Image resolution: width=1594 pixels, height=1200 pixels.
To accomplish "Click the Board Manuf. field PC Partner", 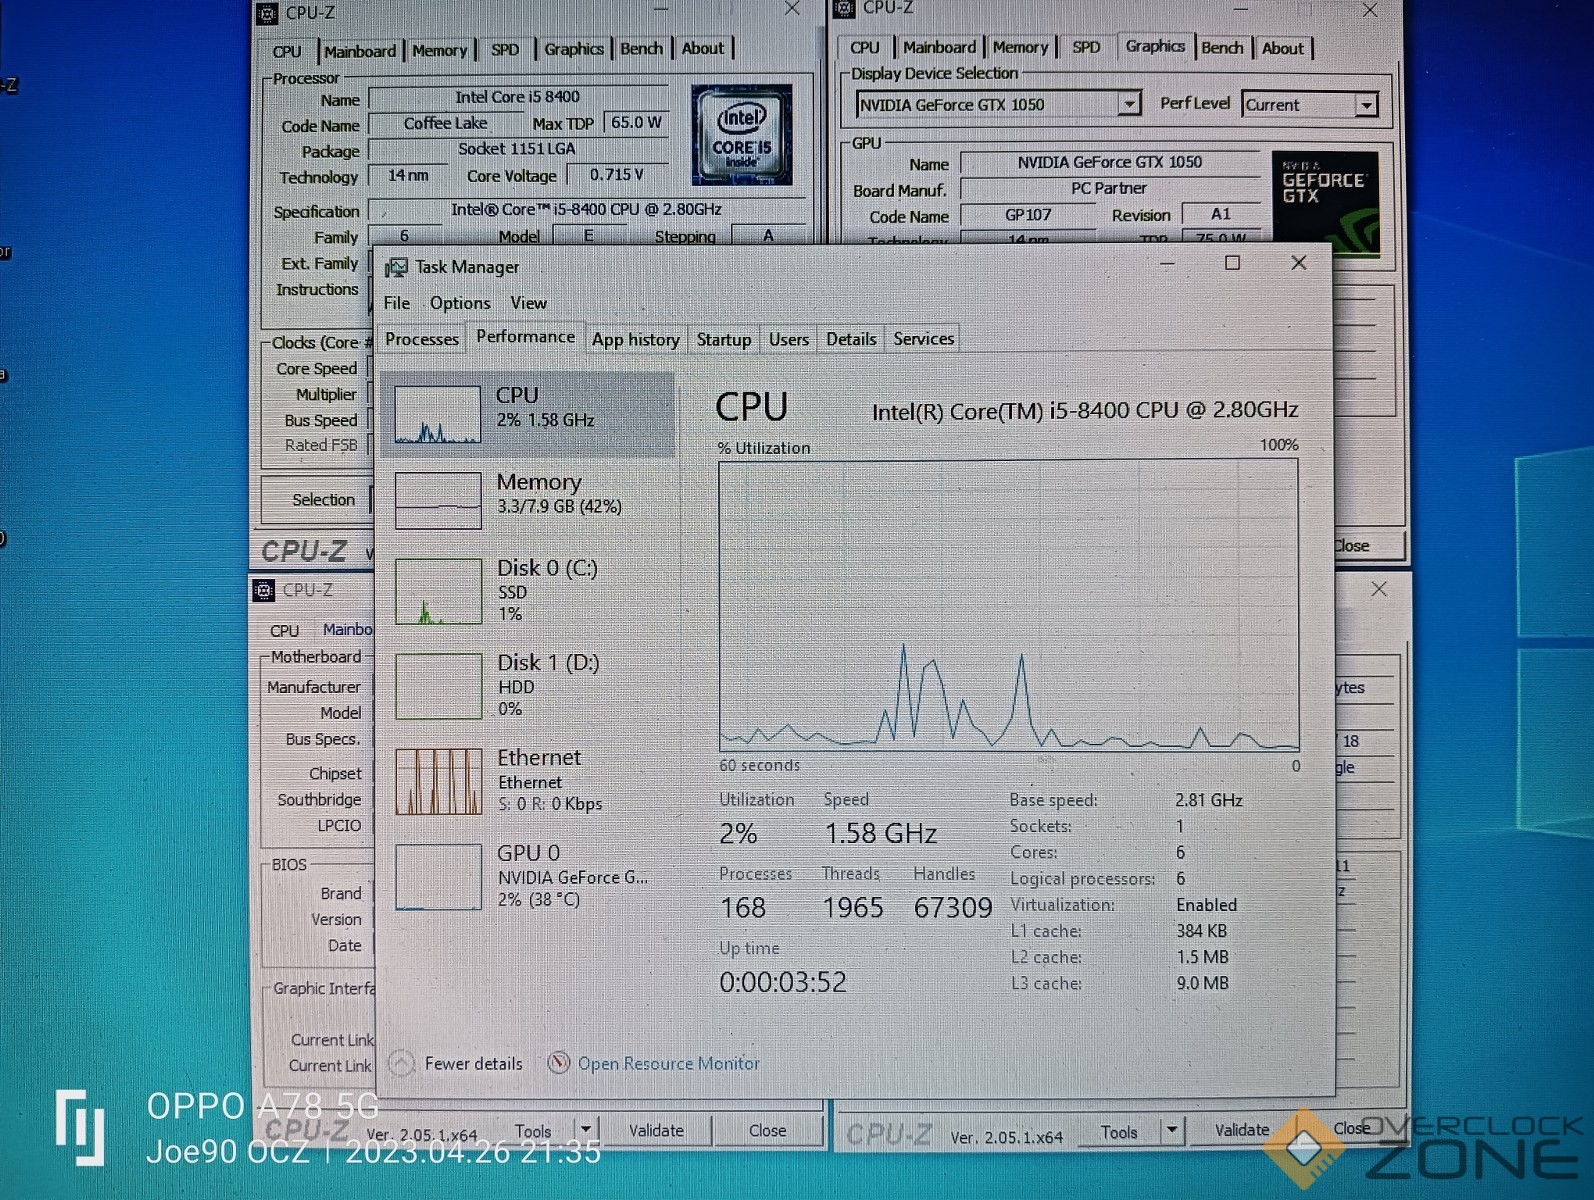I will pos(1110,188).
